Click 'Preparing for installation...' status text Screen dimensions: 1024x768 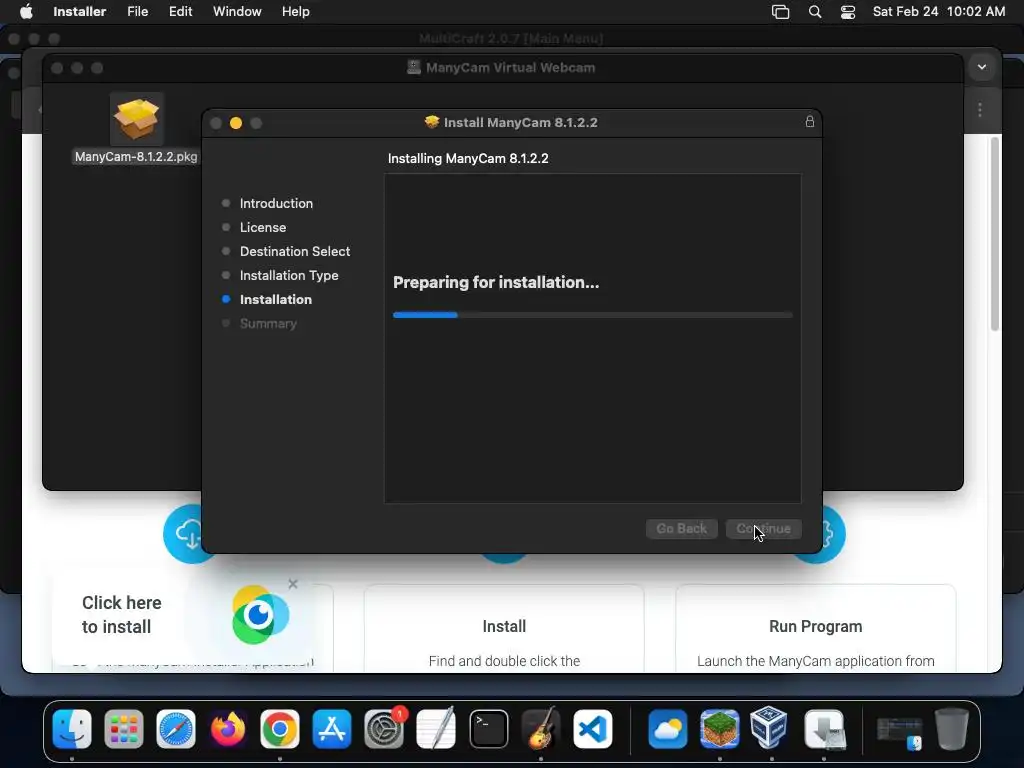pos(496,282)
